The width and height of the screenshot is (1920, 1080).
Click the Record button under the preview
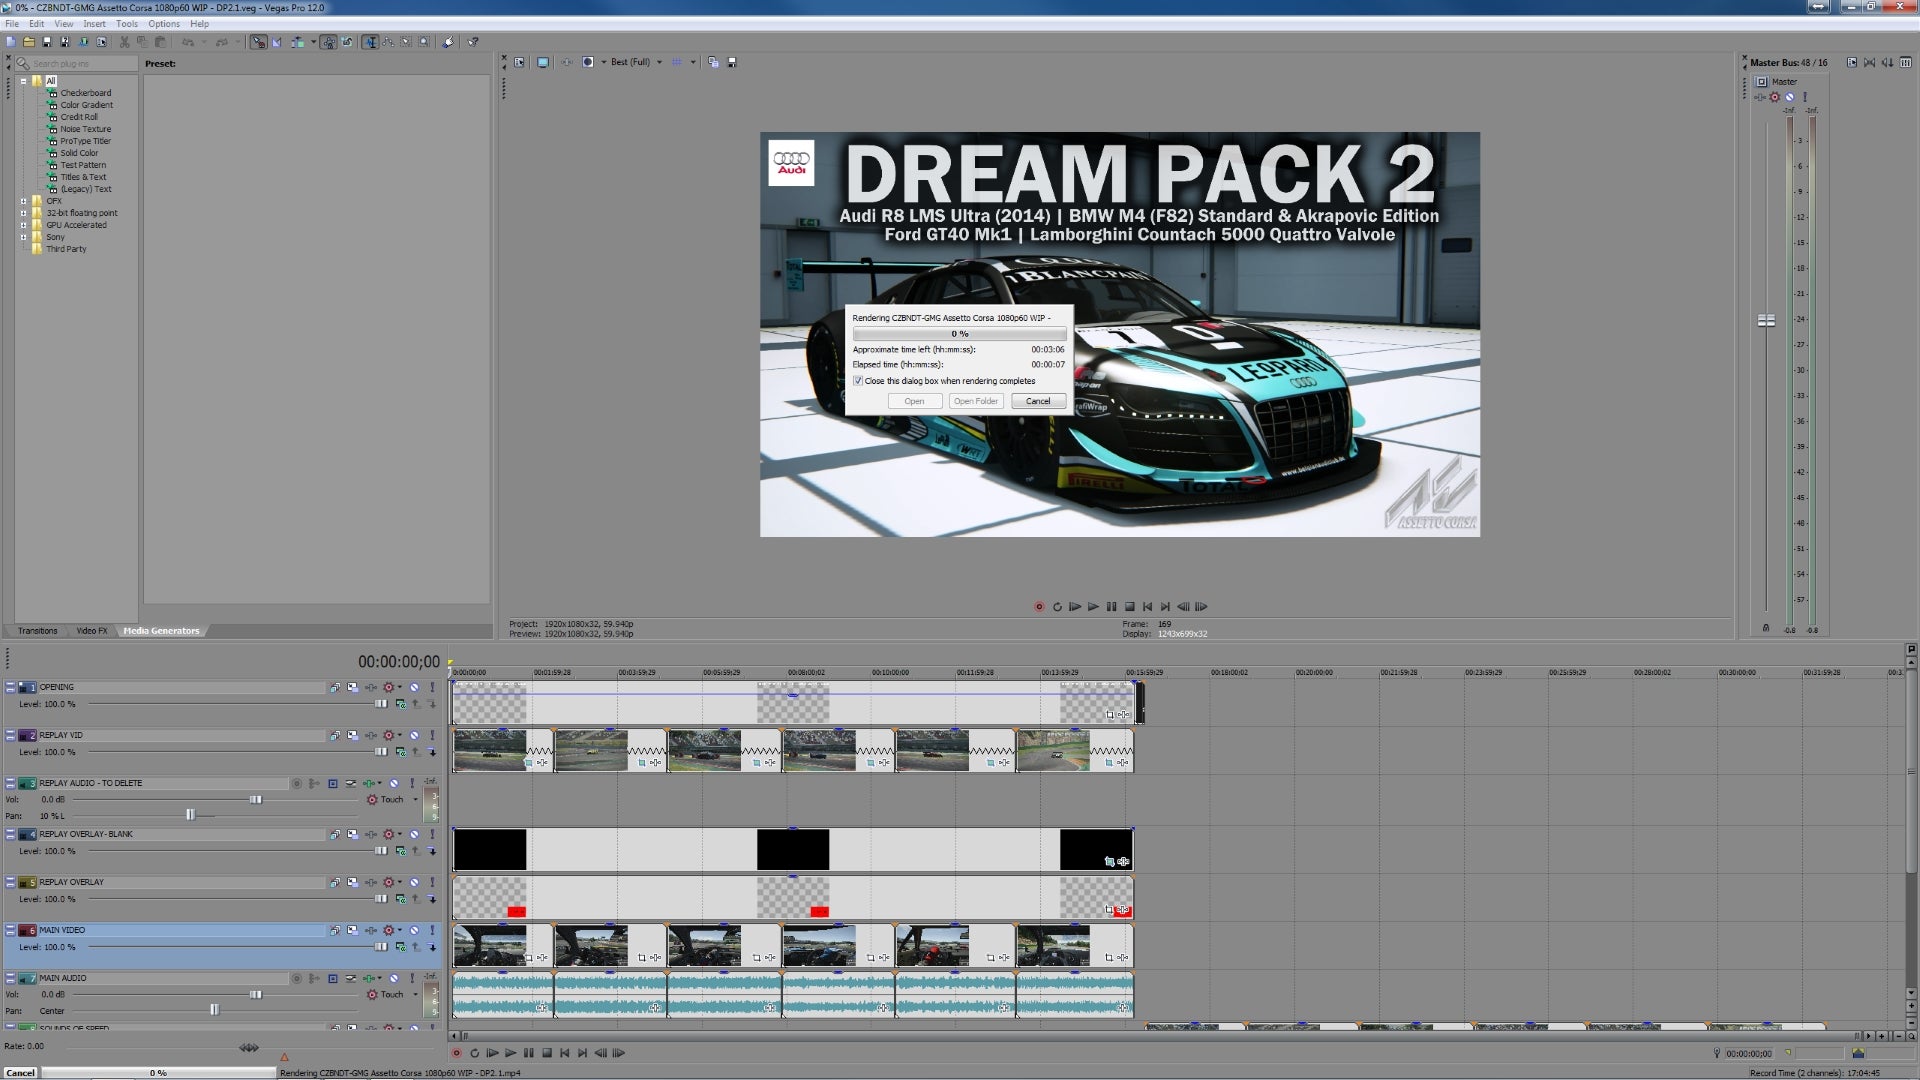click(x=1039, y=607)
